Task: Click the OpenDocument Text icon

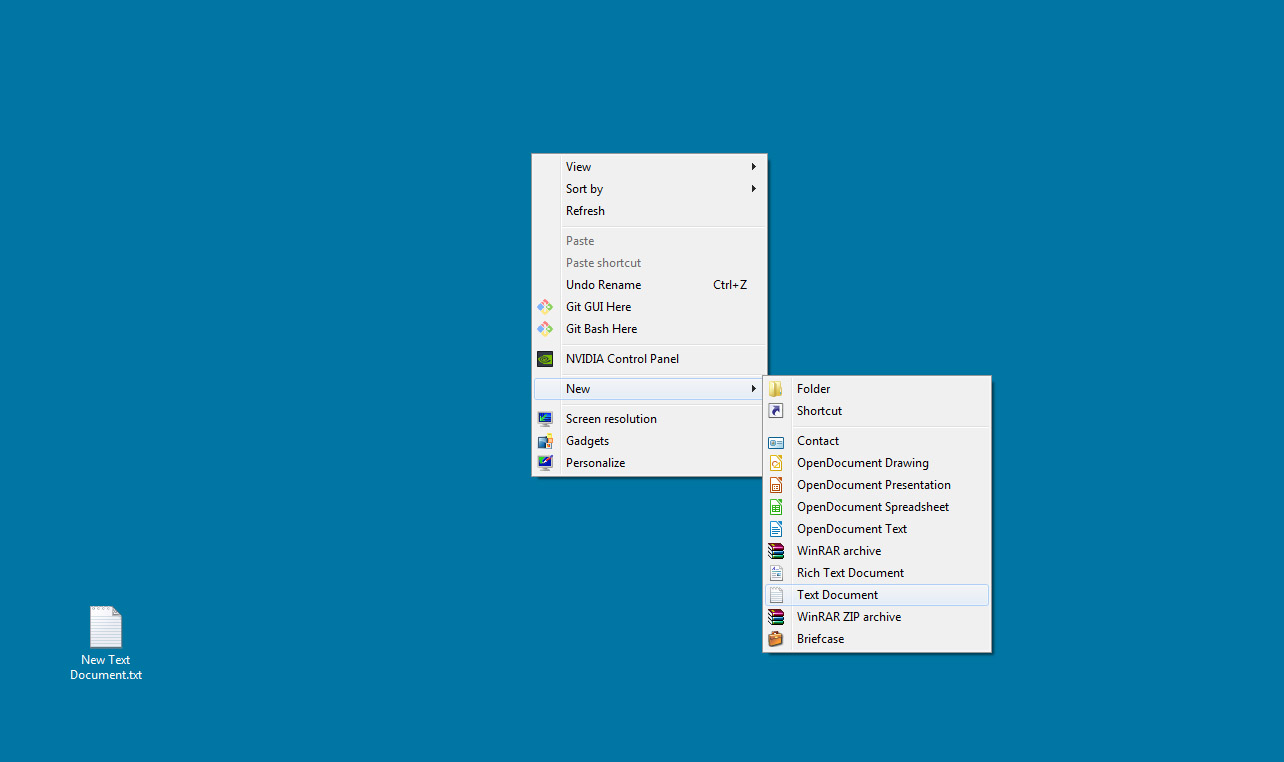Action: [x=776, y=529]
